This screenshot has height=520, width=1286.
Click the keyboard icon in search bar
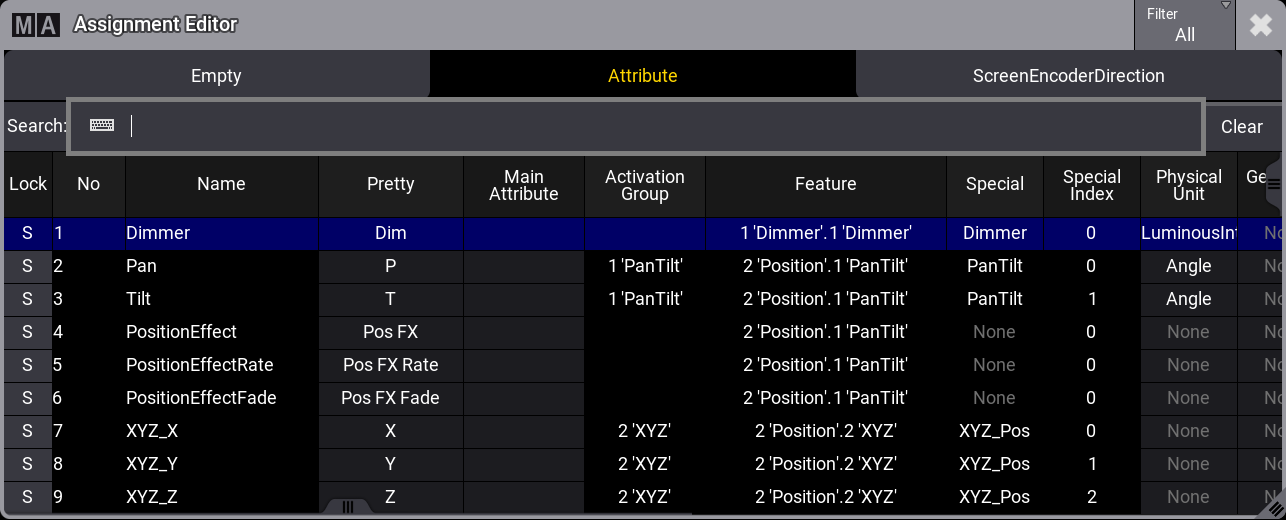(x=101, y=126)
